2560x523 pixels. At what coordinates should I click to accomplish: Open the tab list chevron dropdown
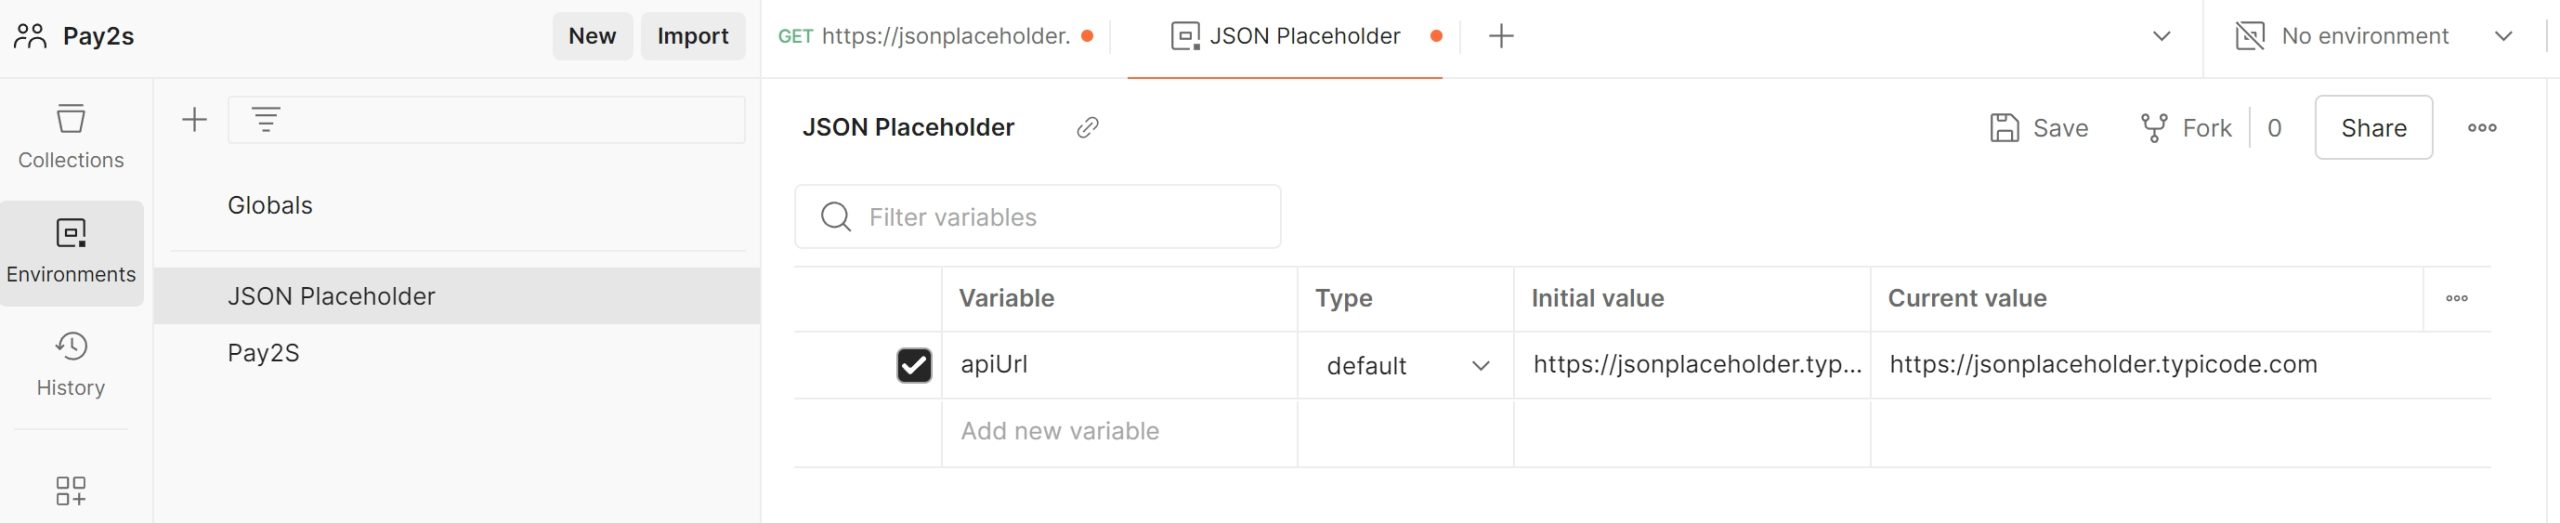2161,36
